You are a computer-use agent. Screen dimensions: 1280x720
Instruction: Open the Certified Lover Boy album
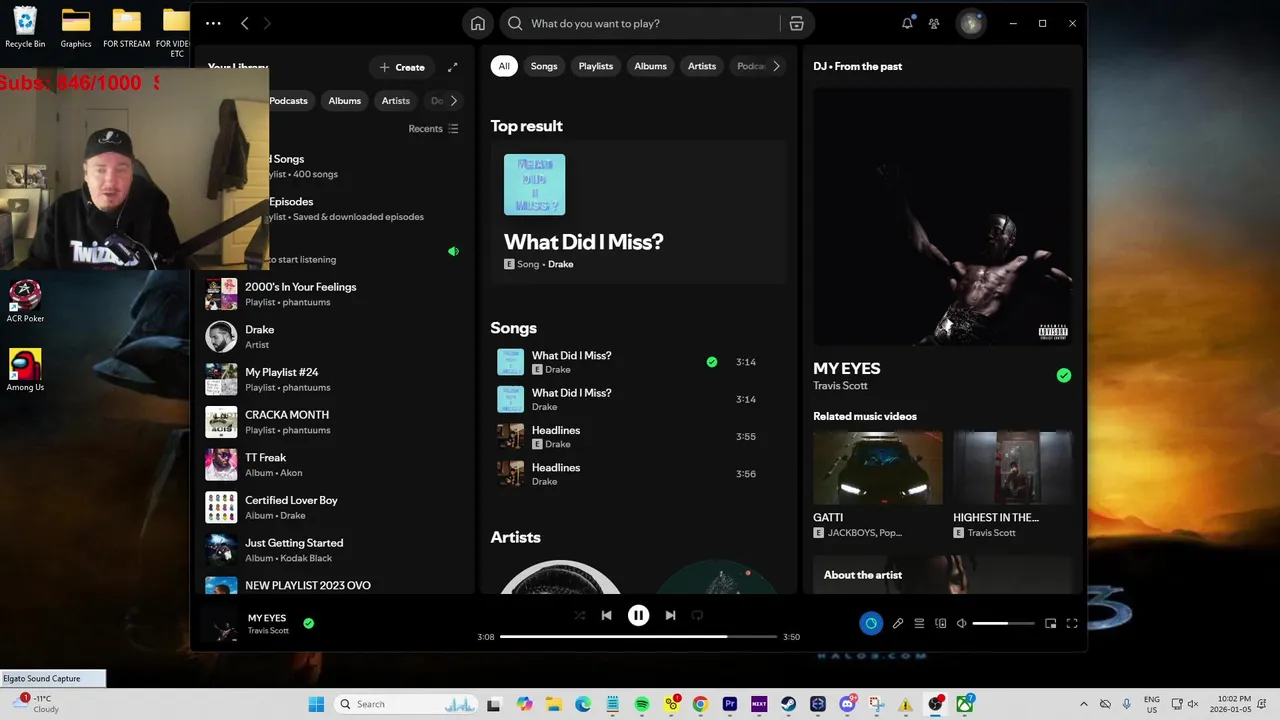click(335, 507)
